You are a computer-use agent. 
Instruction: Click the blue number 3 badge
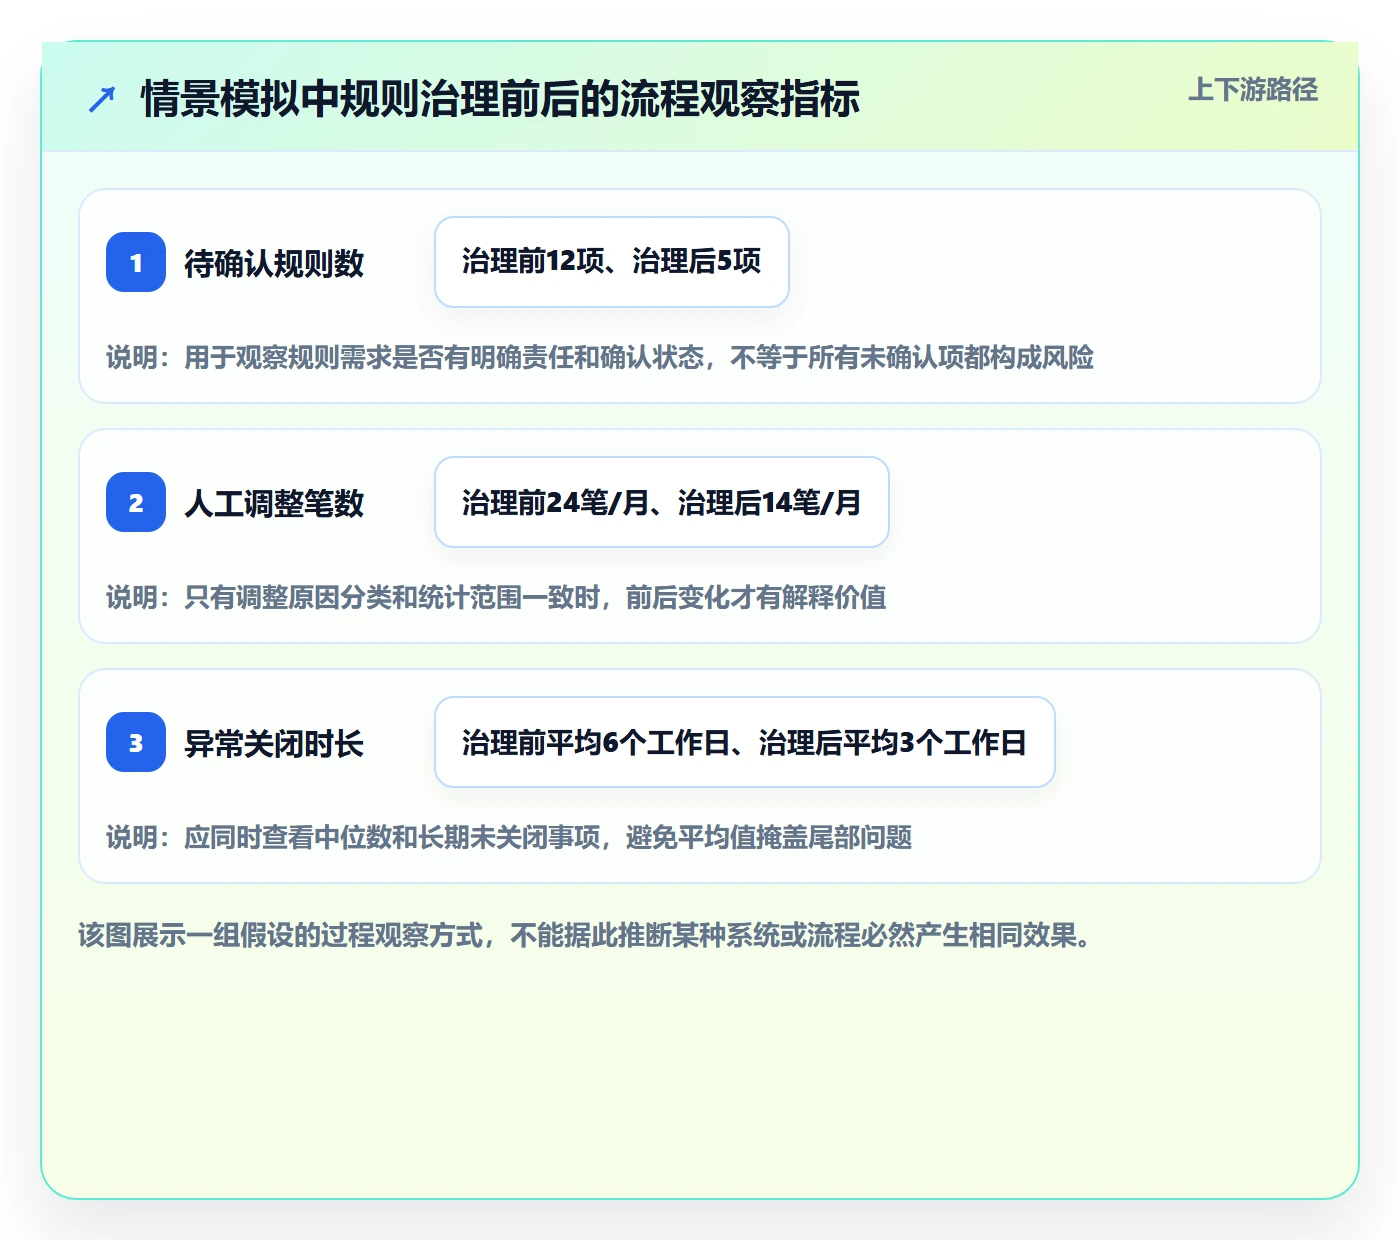(136, 742)
